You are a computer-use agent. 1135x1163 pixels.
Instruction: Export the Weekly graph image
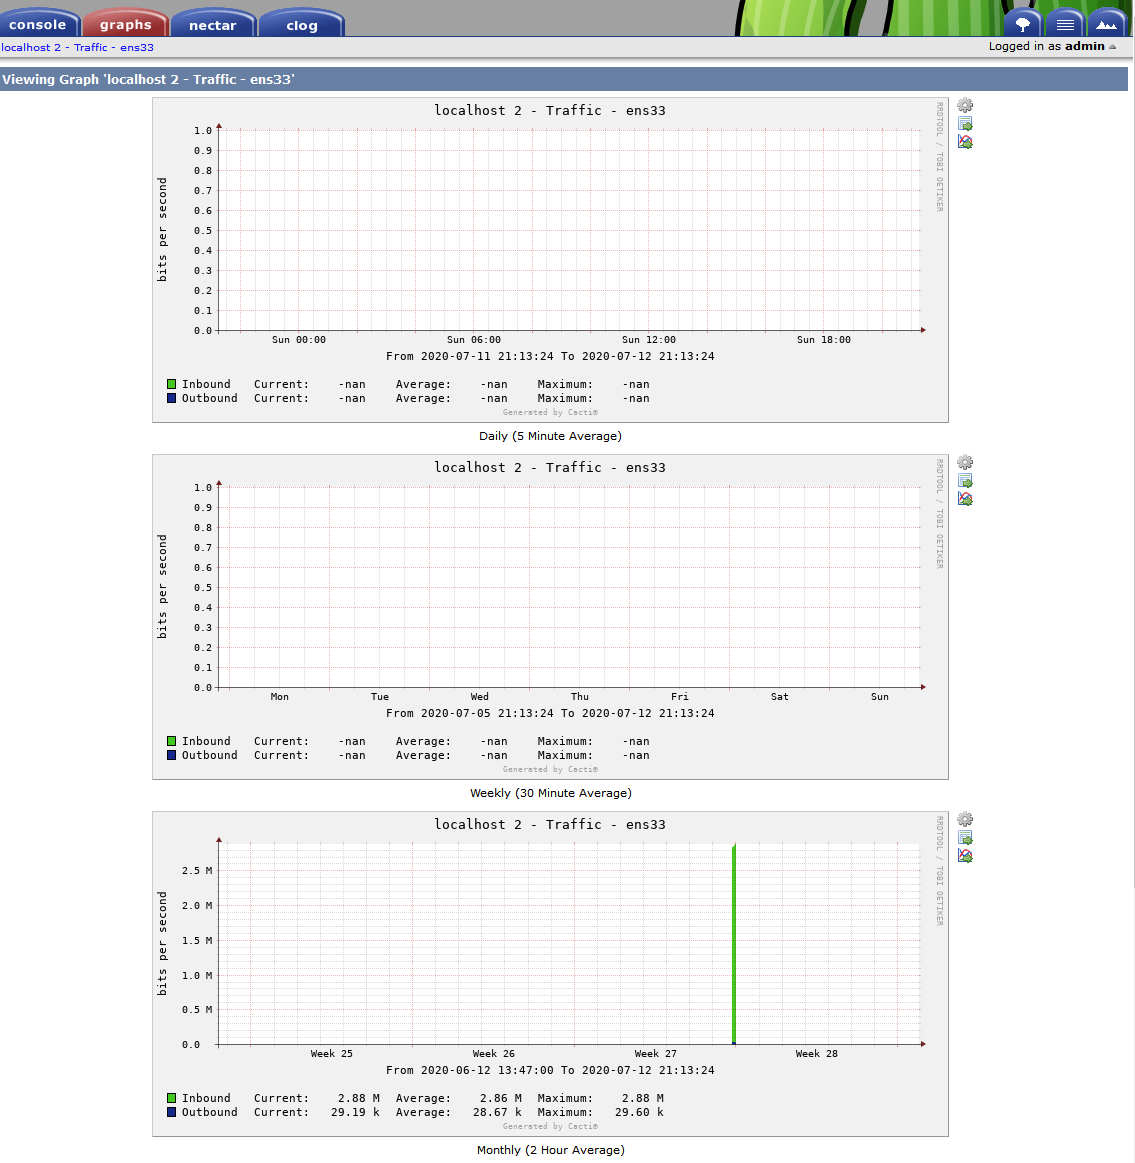pyautogui.click(x=964, y=498)
